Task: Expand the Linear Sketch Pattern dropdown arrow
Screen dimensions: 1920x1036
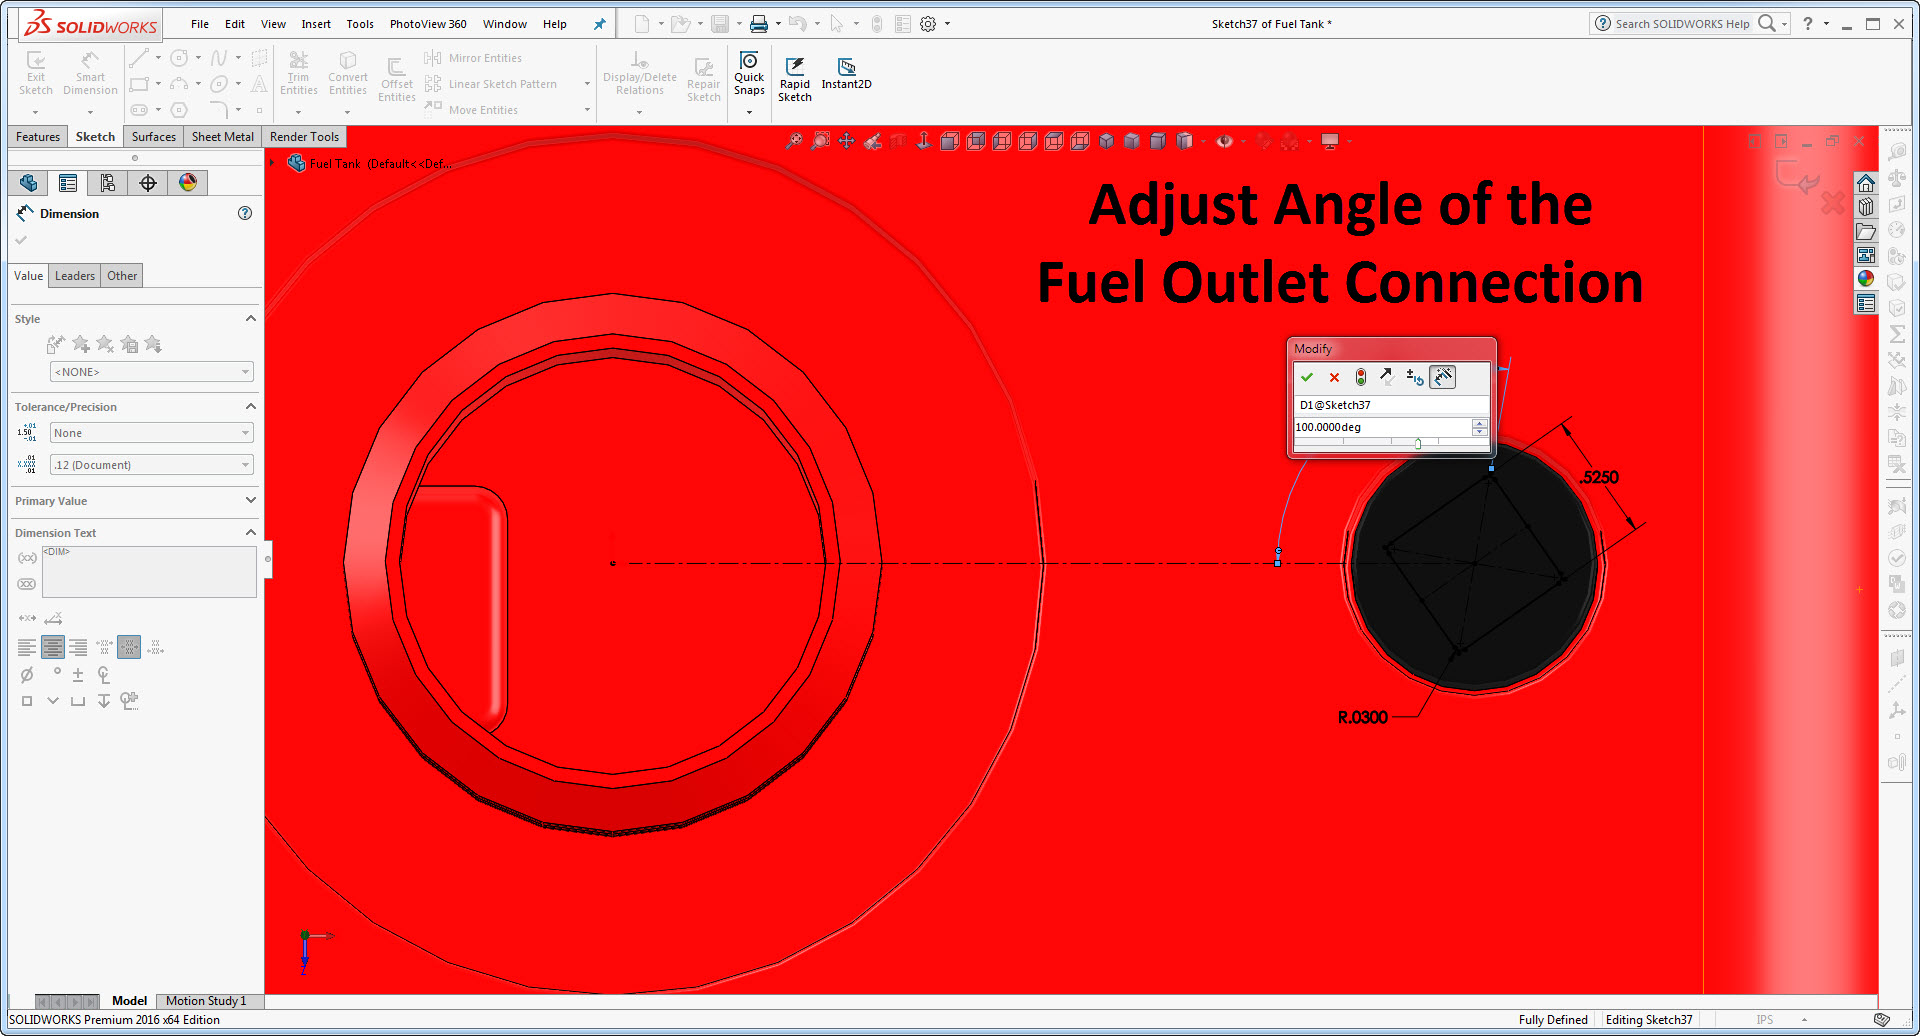Action: [x=587, y=84]
